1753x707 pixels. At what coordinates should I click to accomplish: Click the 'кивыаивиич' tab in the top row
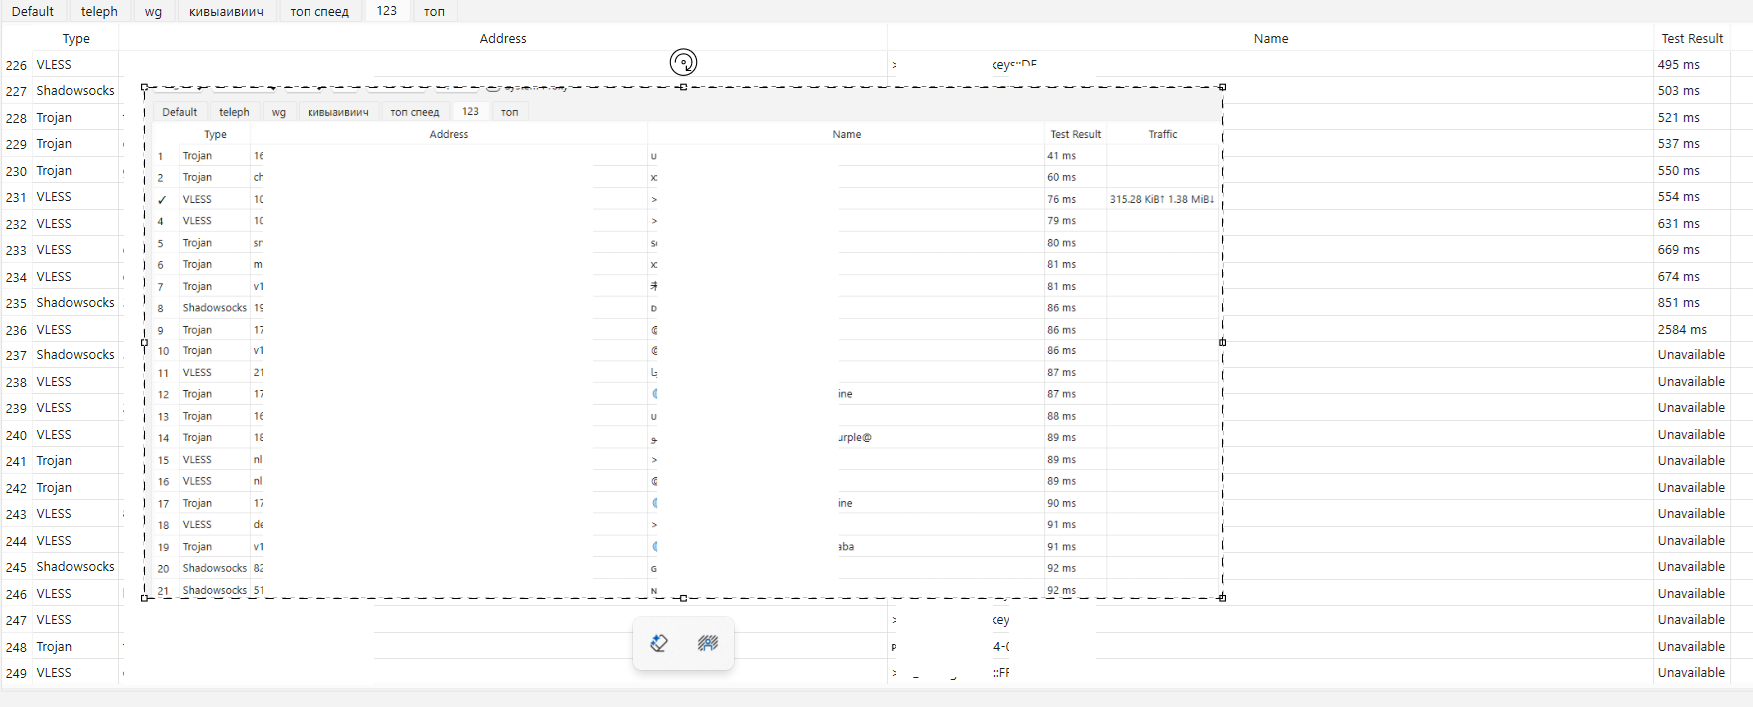pyautogui.click(x=226, y=11)
